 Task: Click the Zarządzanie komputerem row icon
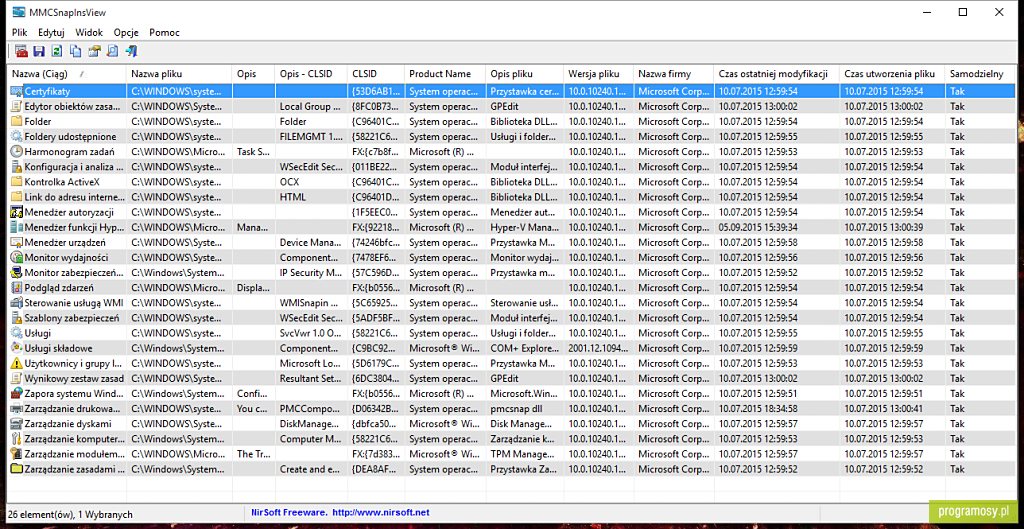point(16,439)
